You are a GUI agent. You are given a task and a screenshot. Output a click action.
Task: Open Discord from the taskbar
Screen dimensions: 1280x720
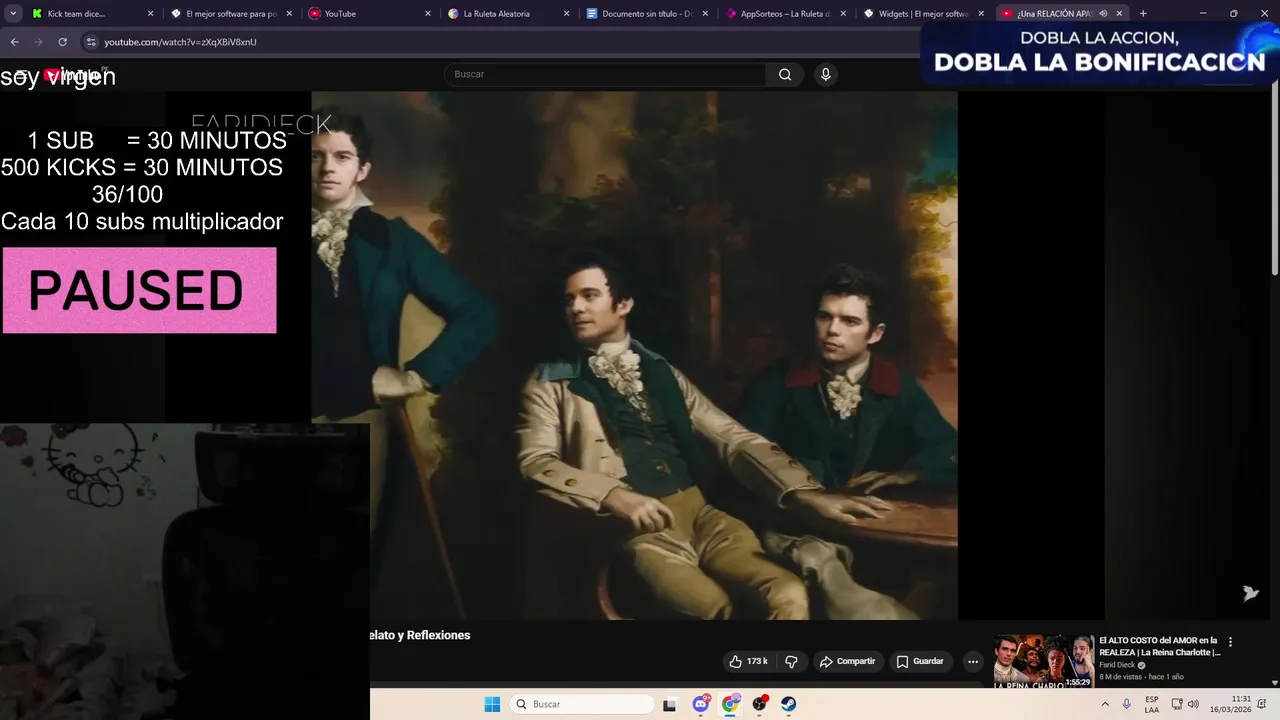(x=701, y=704)
